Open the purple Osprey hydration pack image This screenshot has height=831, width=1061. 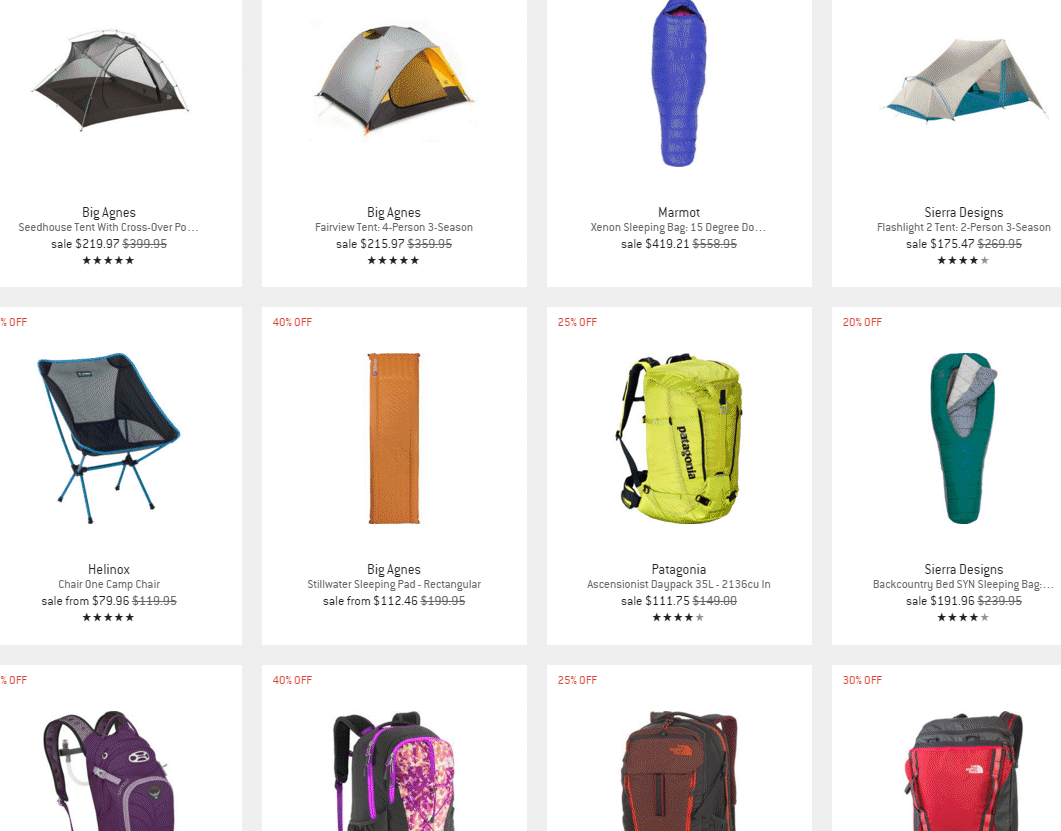(108, 771)
